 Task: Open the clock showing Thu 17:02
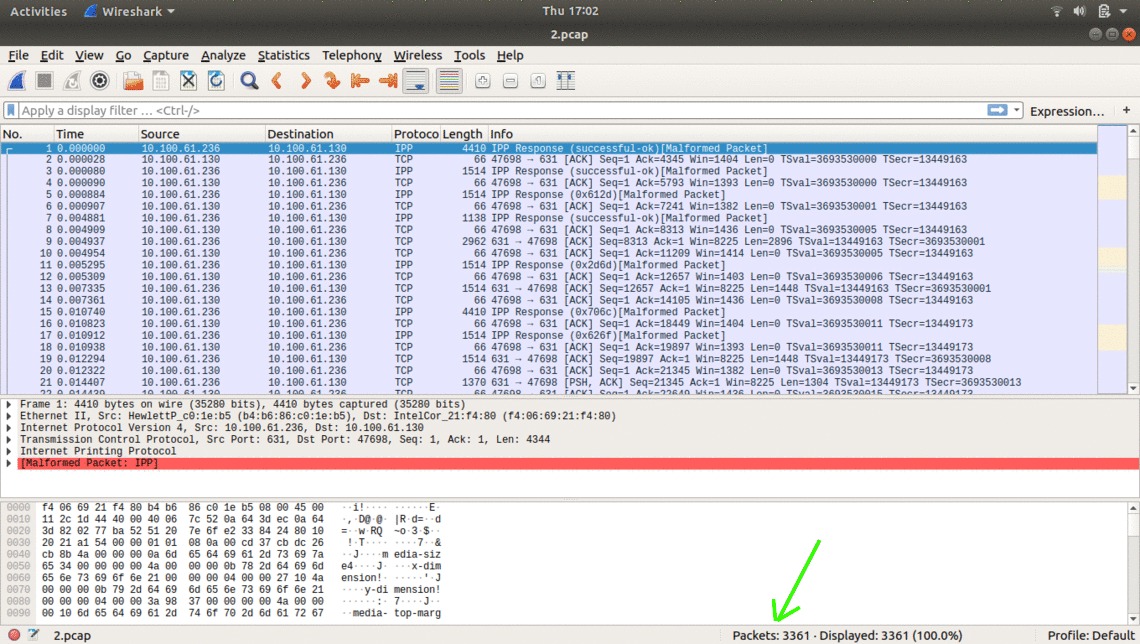click(x=570, y=11)
